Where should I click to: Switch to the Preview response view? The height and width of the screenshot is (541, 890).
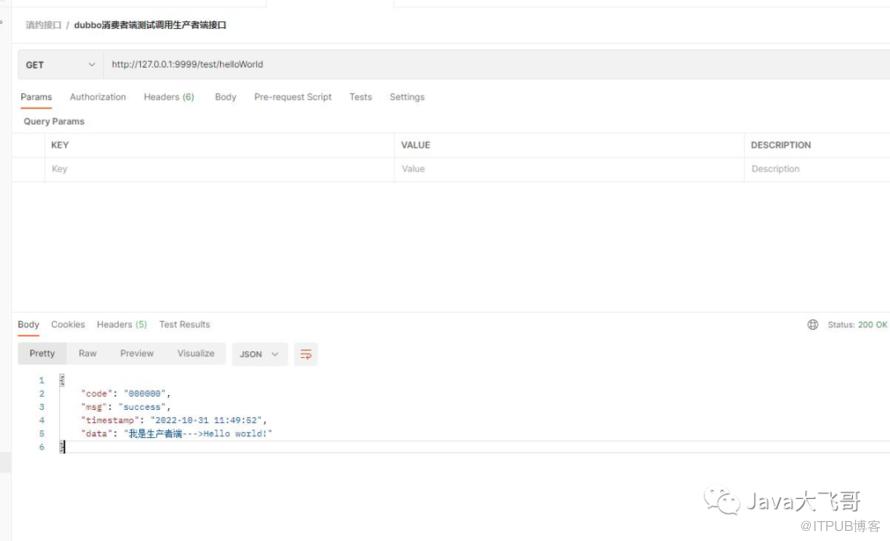137,354
